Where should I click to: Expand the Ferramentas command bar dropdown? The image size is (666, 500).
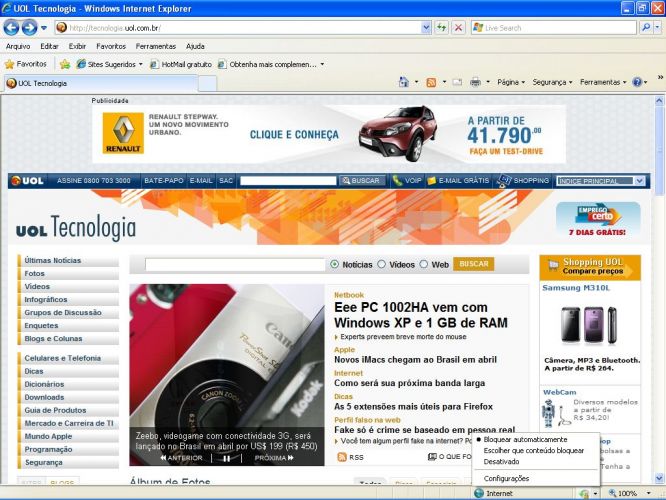coord(603,82)
